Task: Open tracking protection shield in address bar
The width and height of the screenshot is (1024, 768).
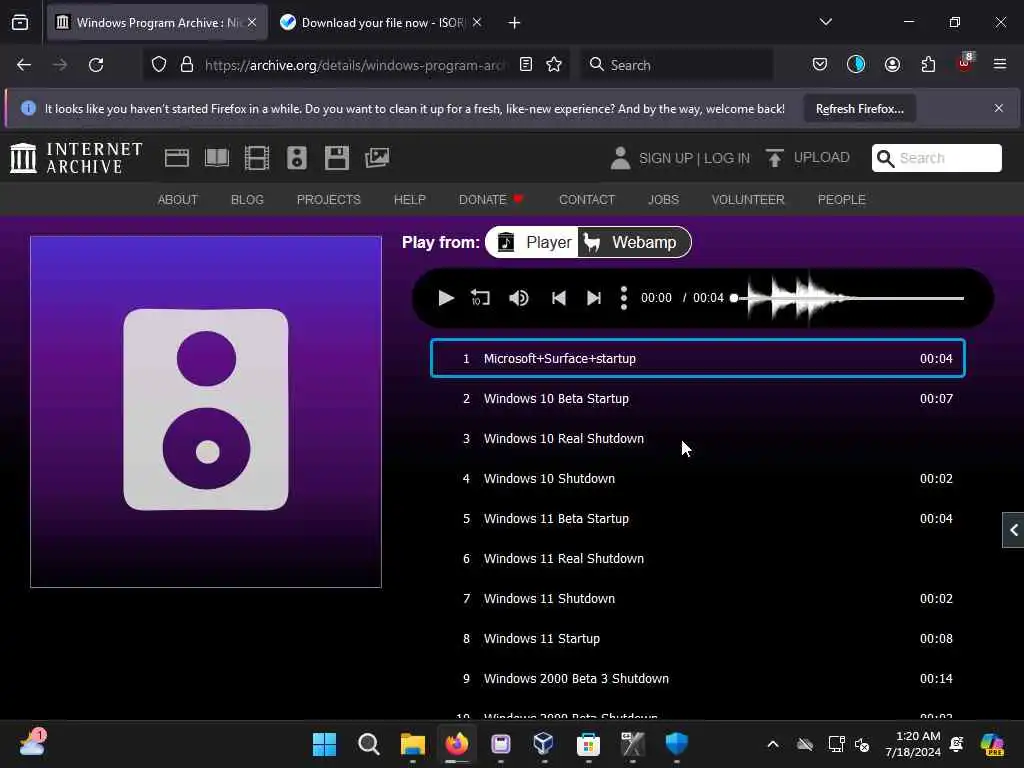Action: coord(159,65)
